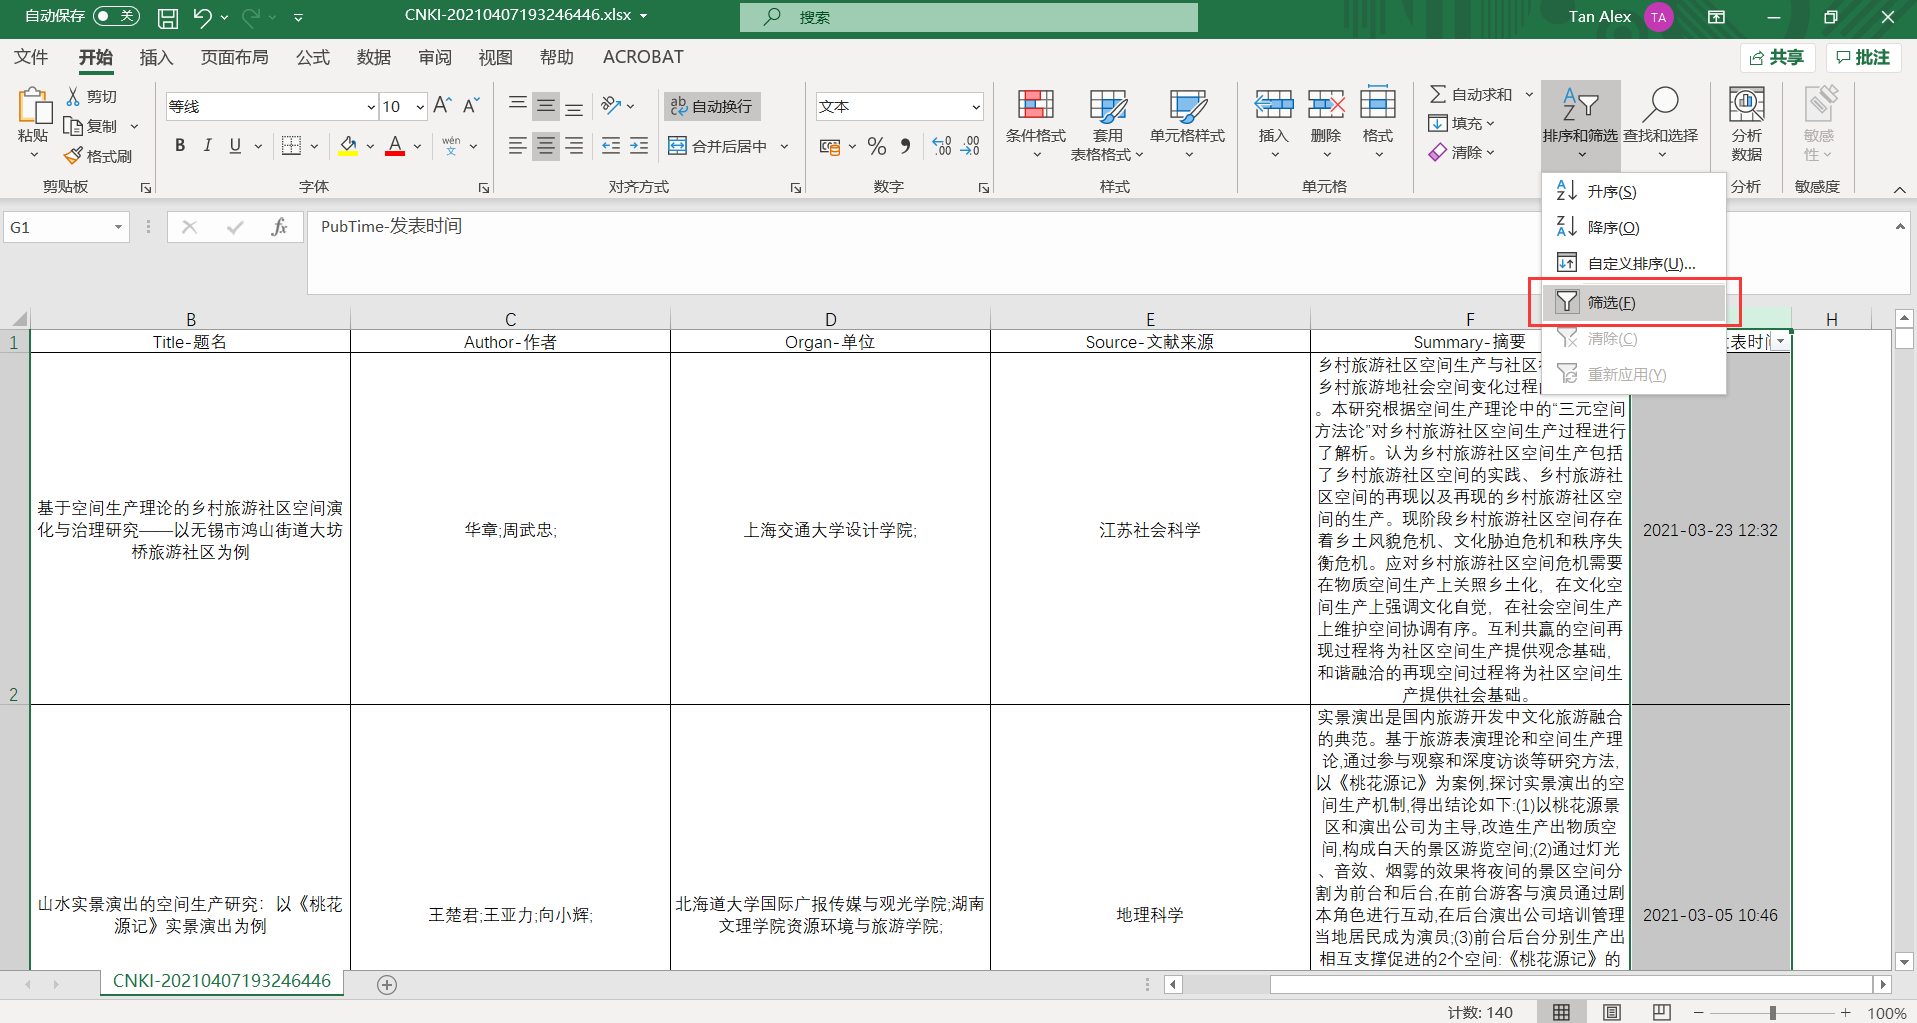Open the Formulas ribbon tab

(x=313, y=57)
